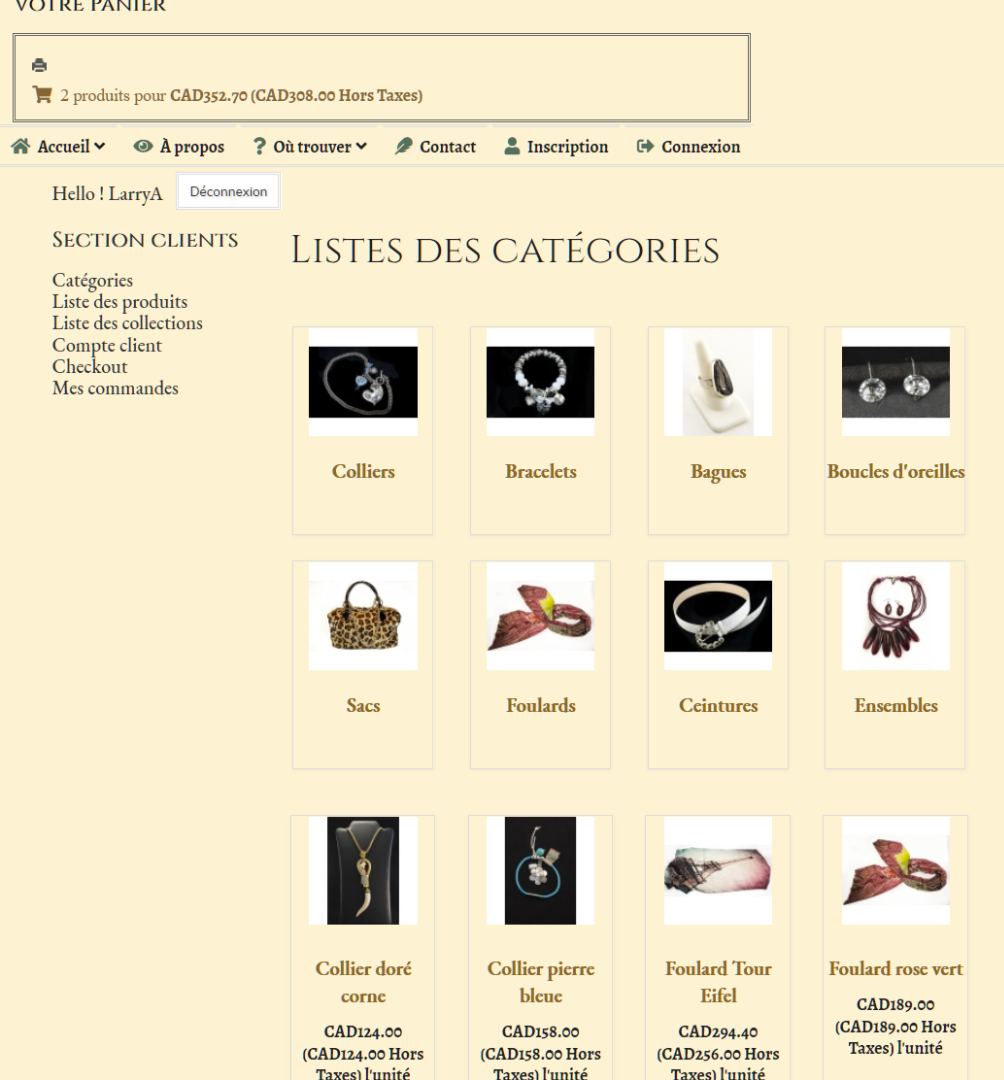
Task: Select the Colliers category thumbnail
Action: point(363,382)
